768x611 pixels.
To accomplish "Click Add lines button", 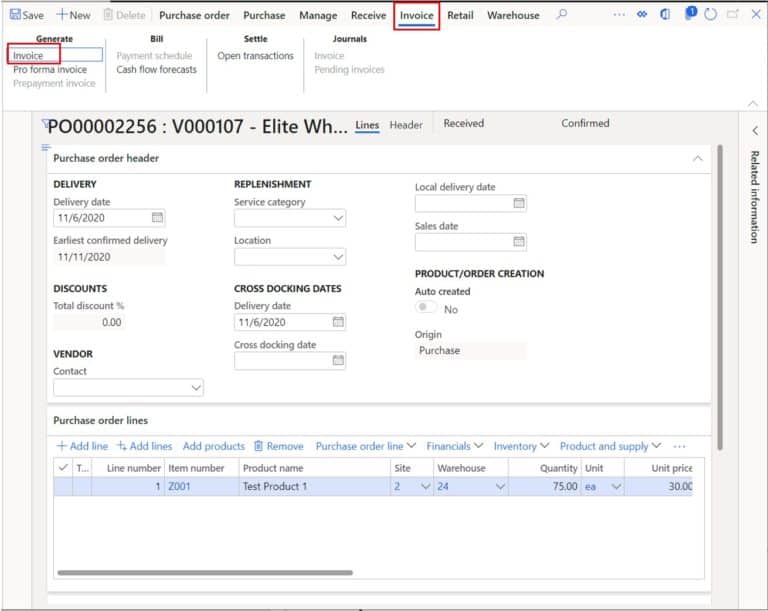I will point(144,446).
